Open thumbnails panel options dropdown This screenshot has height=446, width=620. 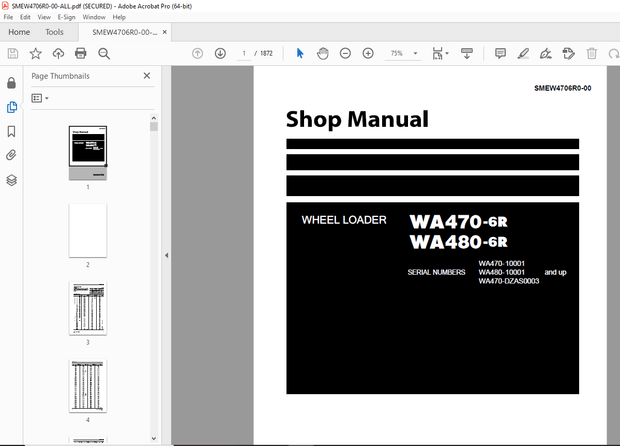tap(40, 98)
